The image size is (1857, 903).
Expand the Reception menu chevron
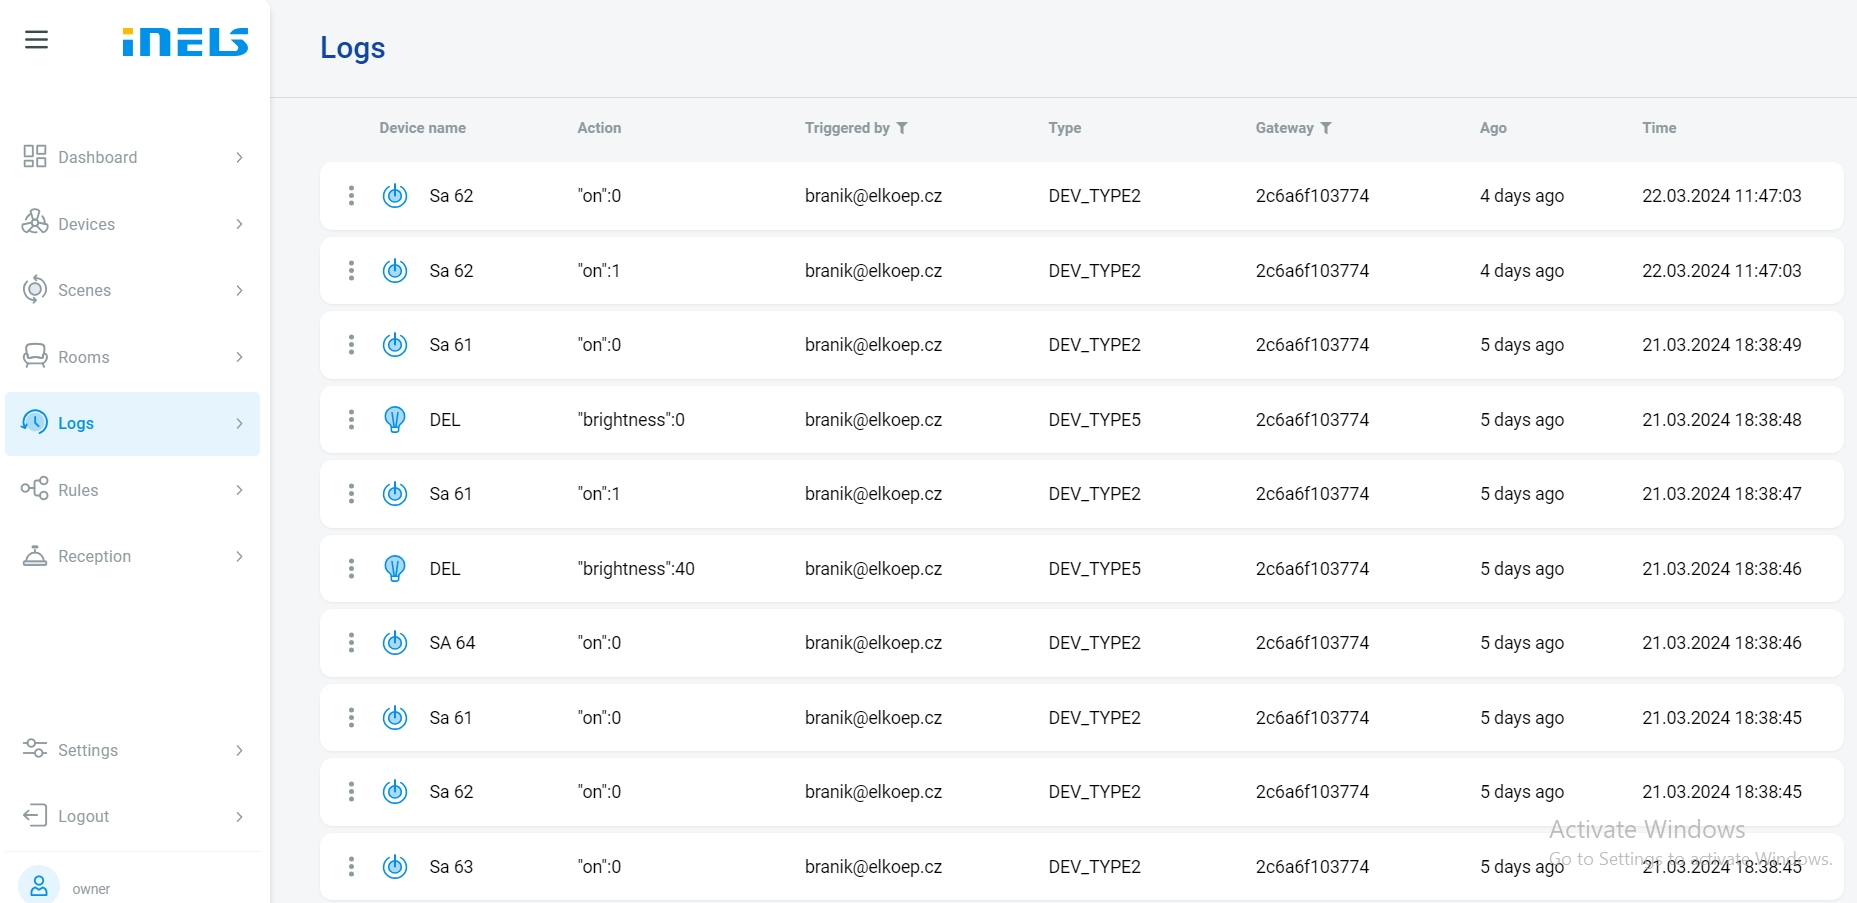pos(239,557)
